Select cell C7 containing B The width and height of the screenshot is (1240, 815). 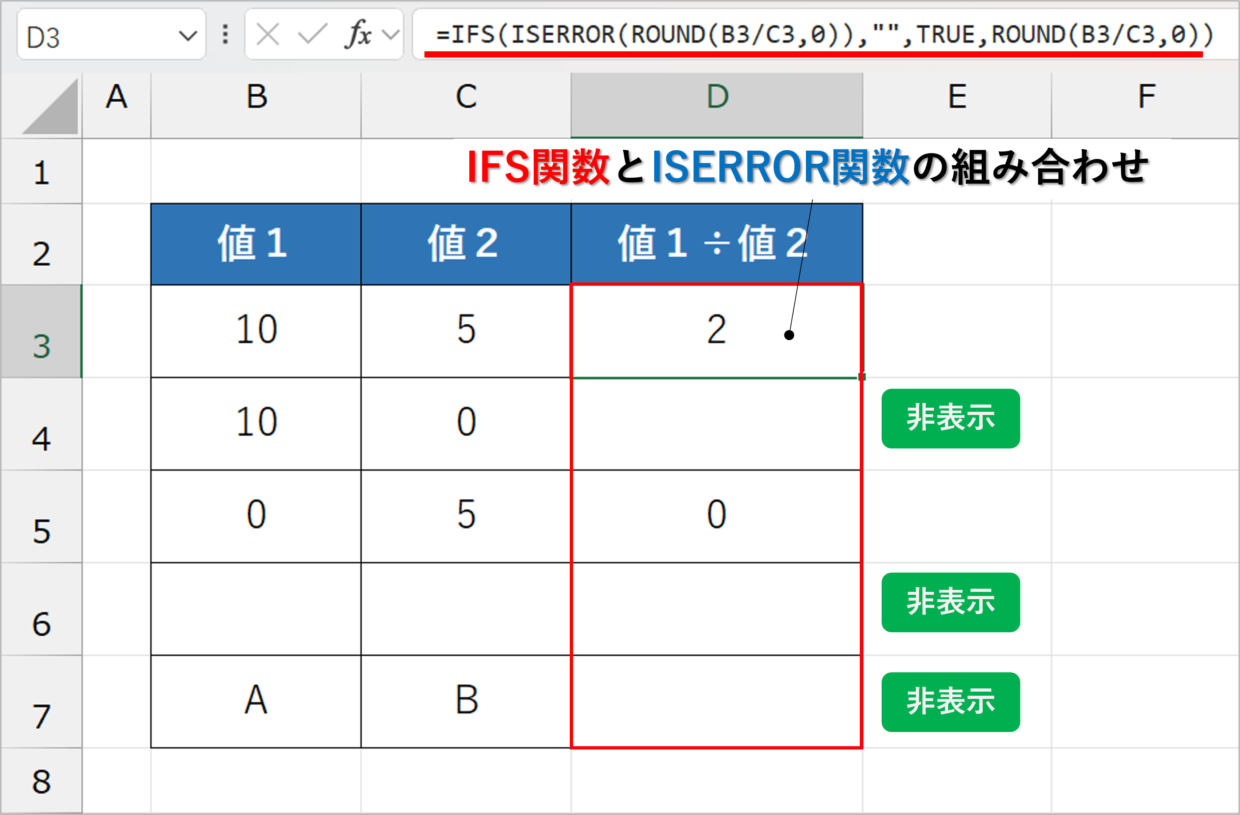[466, 701]
